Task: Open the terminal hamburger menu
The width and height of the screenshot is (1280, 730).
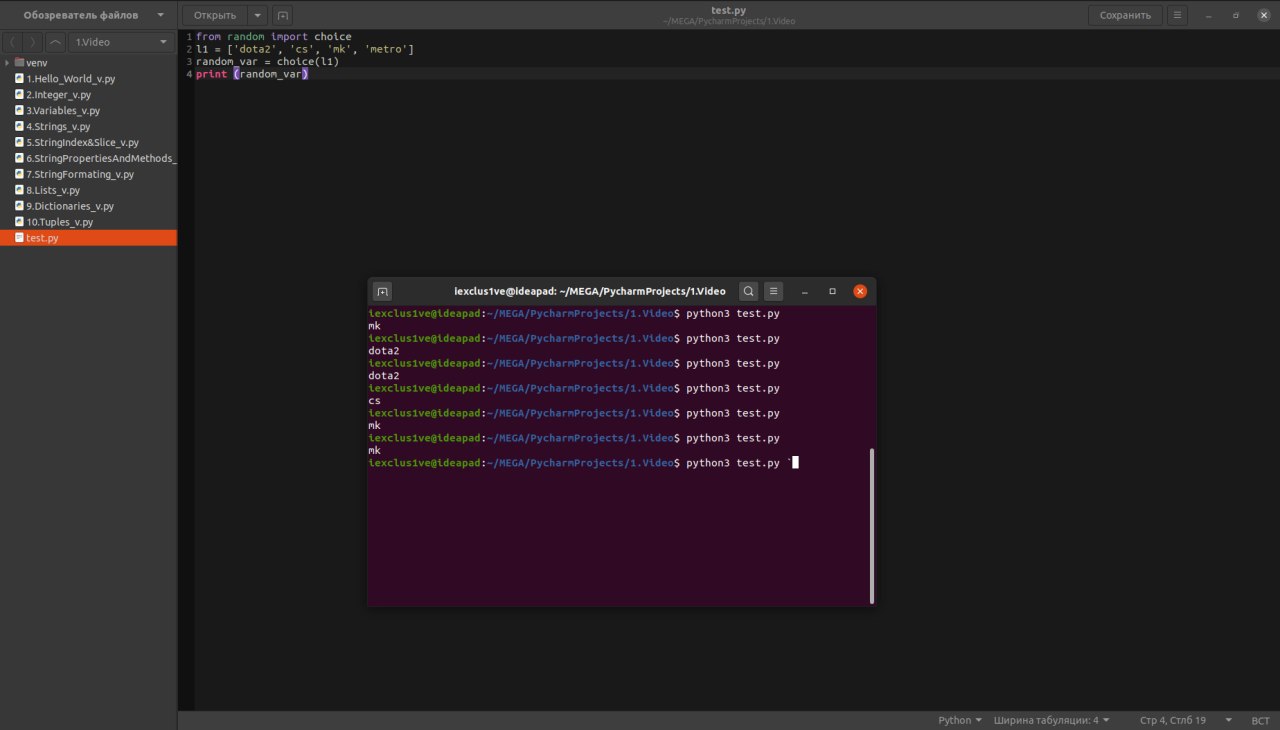Action: [773, 291]
